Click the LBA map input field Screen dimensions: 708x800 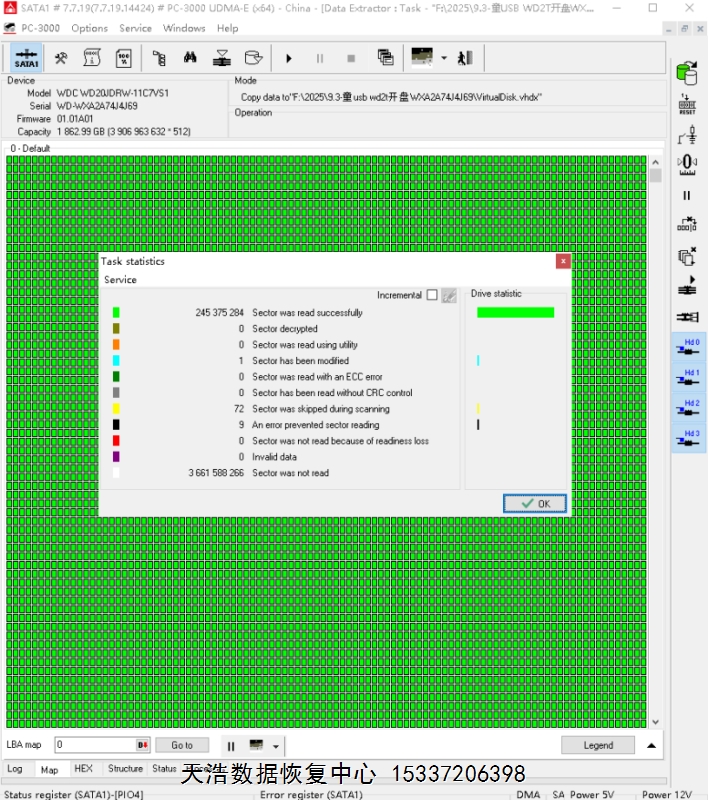click(x=95, y=745)
